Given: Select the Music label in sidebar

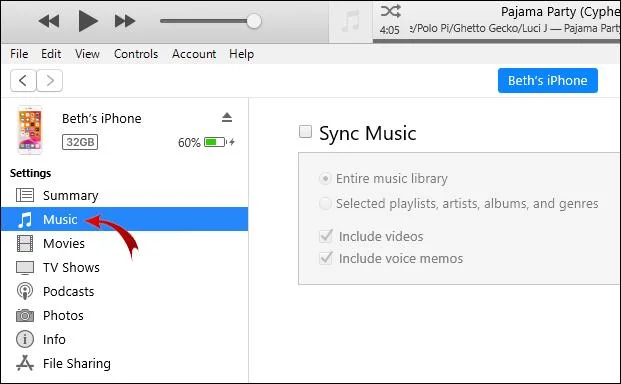Looking at the screenshot, I should pos(60,219).
